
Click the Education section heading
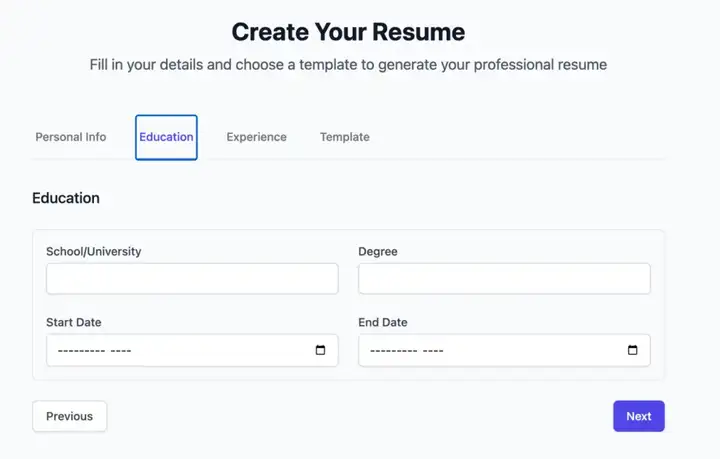[x=66, y=198]
